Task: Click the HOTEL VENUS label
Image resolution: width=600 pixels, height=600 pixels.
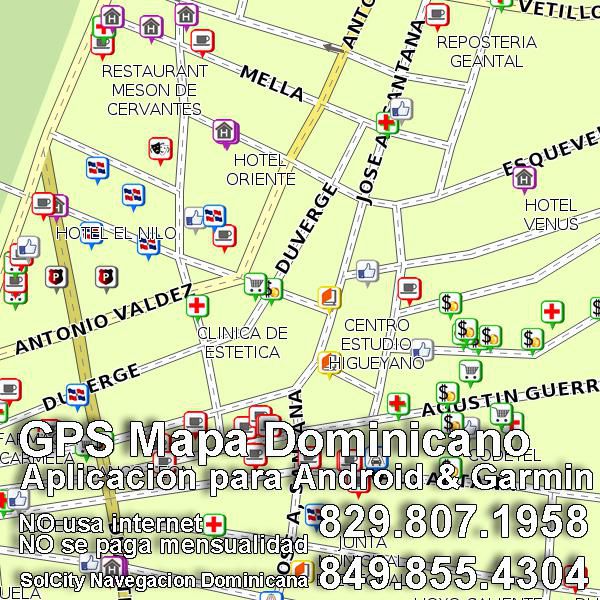Action: click(x=551, y=214)
